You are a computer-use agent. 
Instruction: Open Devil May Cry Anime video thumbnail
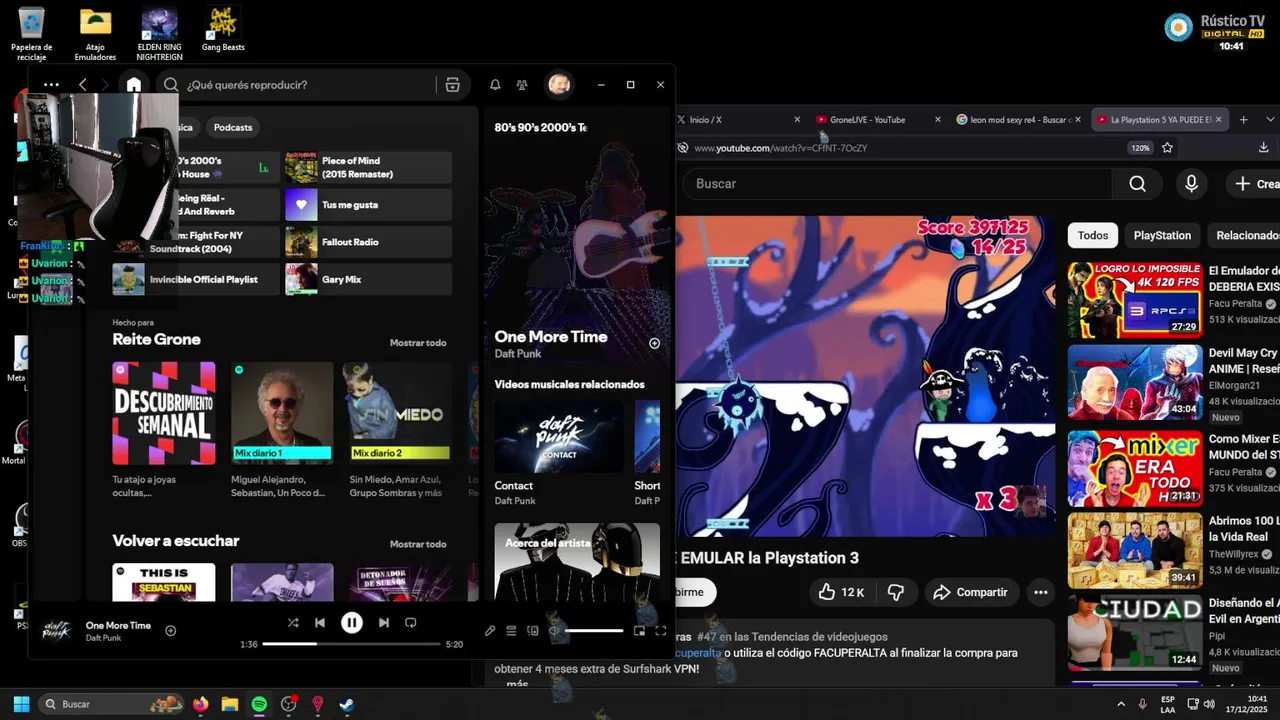(x=1135, y=382)
